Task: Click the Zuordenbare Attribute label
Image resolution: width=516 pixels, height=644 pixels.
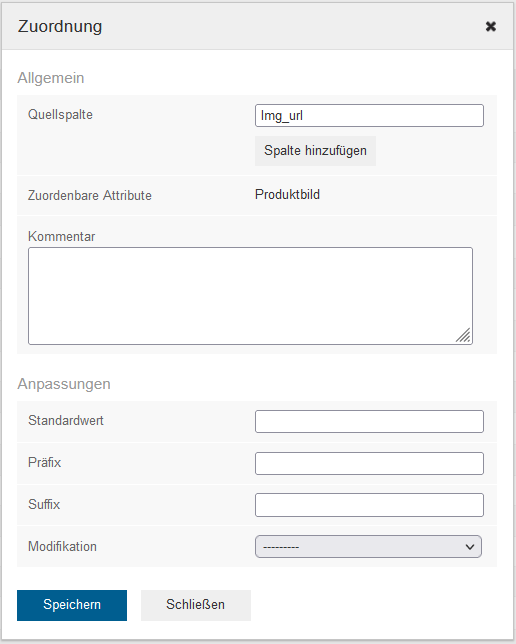Action: click(x=90, y=196)
